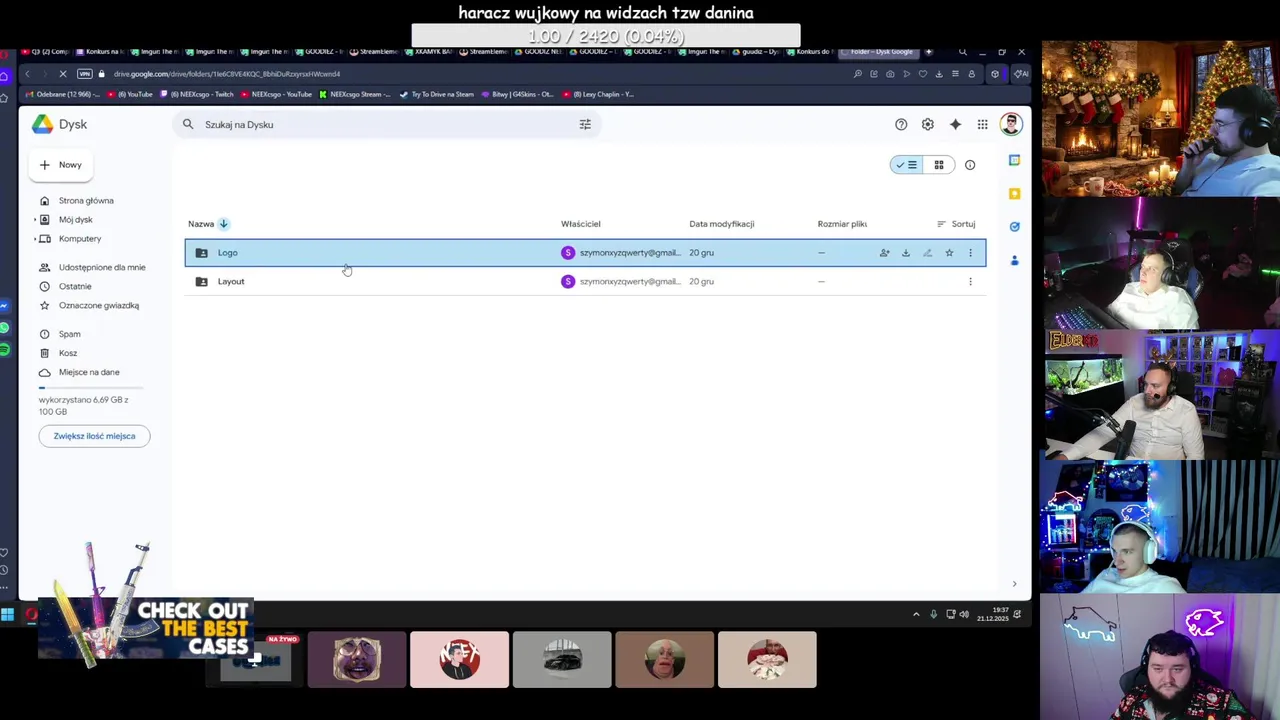Open the Lexy Chaplin bookmark

(598, 94)
